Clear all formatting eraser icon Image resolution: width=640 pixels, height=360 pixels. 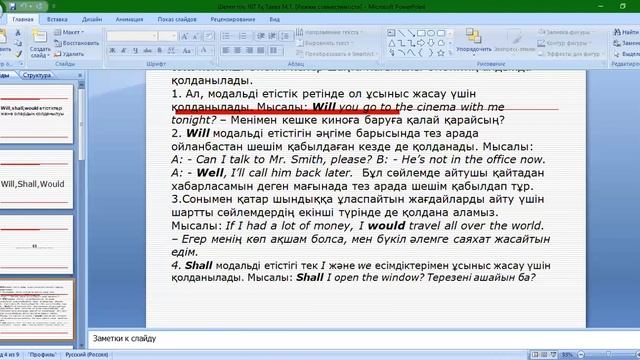coord(209,37)
